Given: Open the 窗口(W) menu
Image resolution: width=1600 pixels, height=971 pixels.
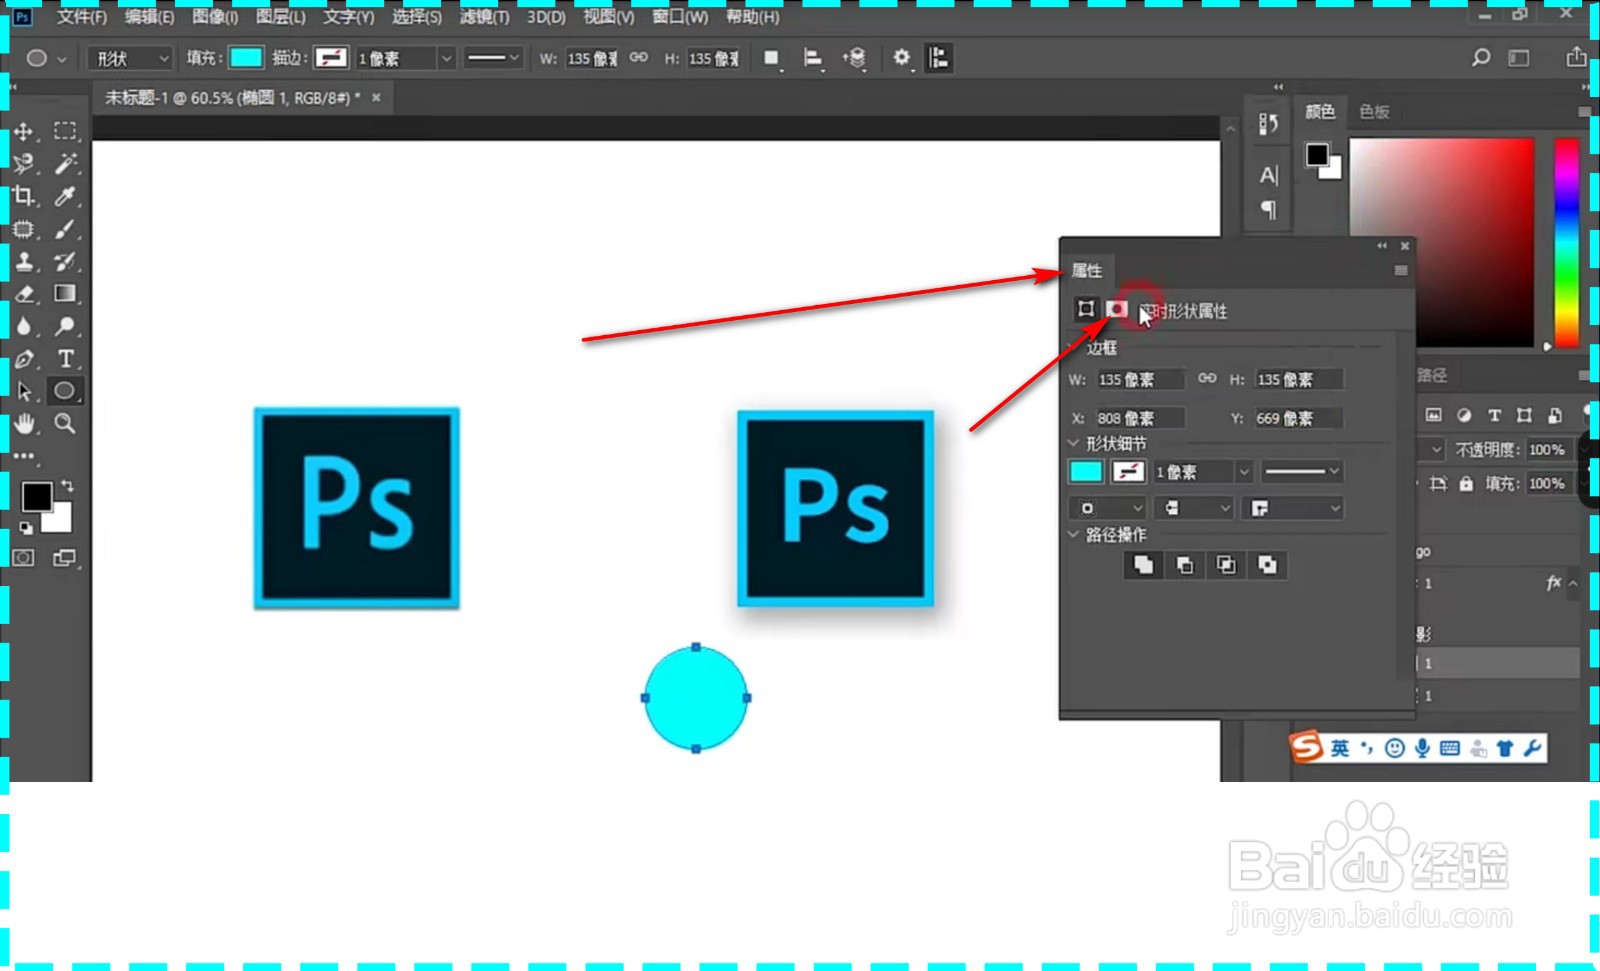Looking at the screenshot, I should (680, 17).
